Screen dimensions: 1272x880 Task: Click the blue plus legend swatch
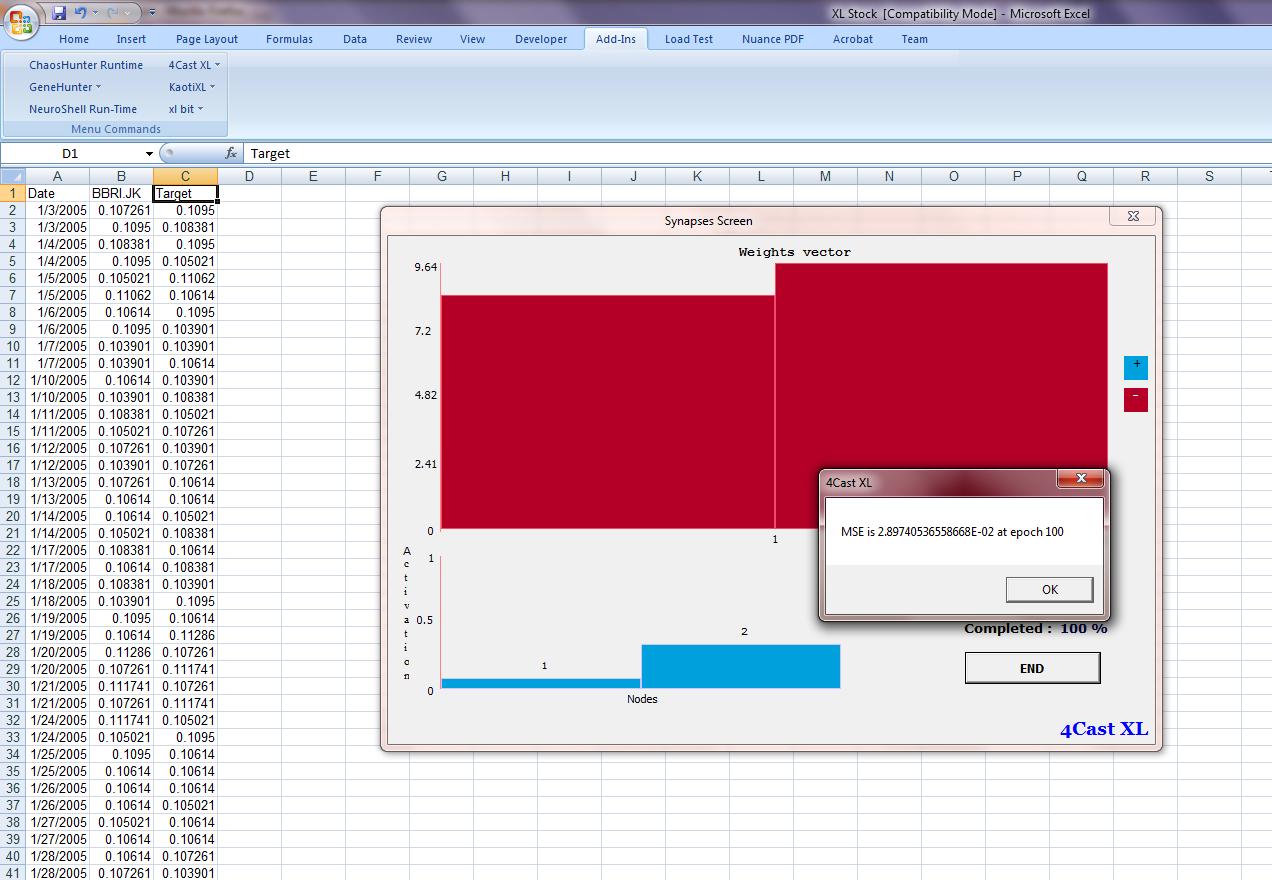(x=1135, y=367)
